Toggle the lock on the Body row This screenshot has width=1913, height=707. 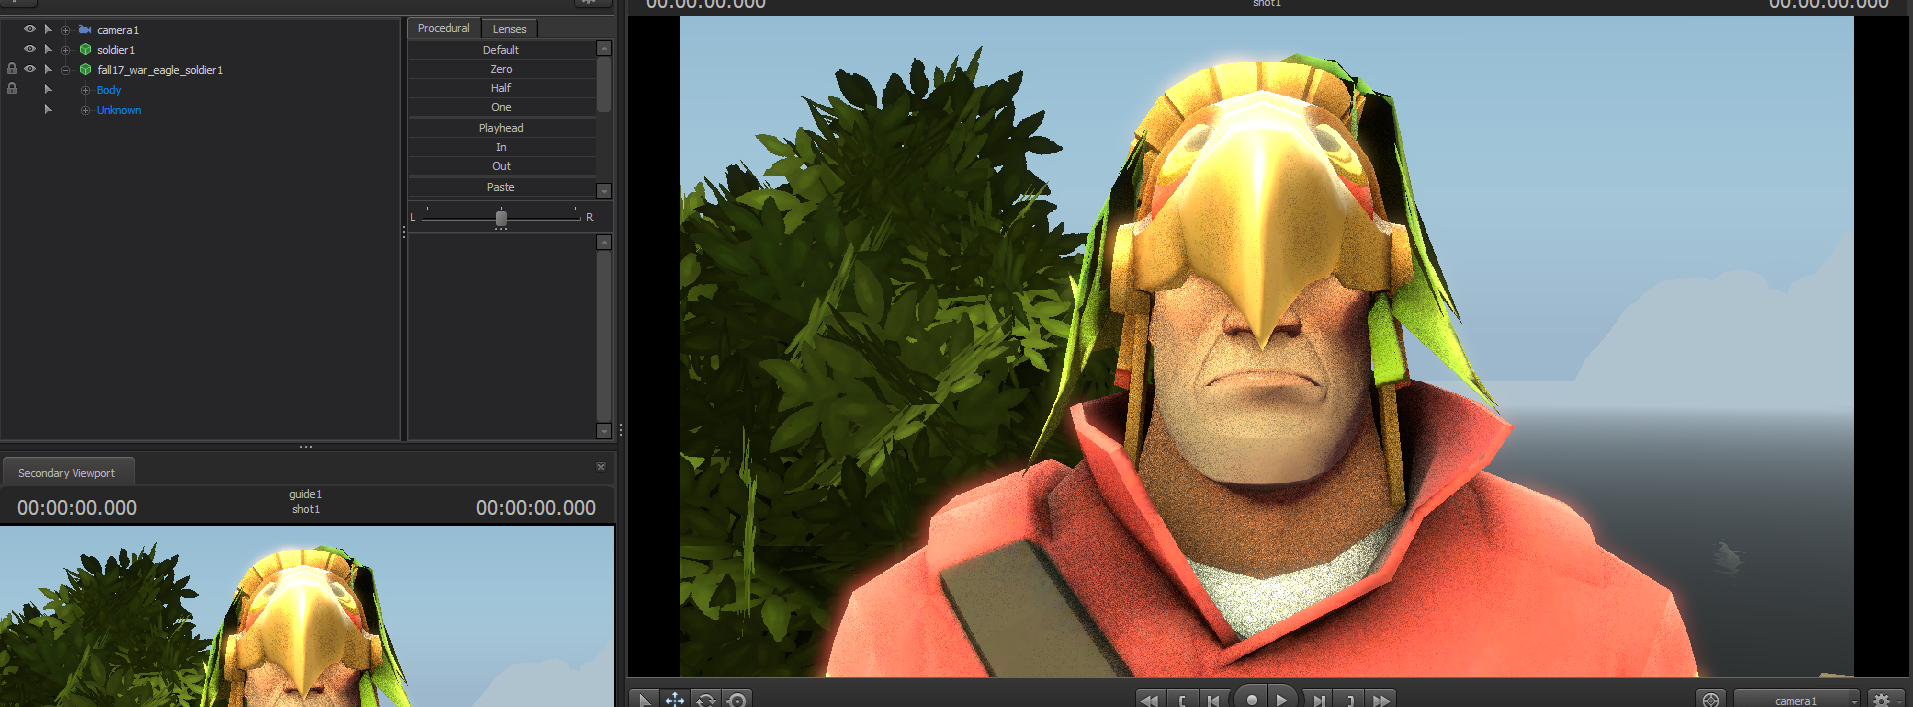pyautogui.click(x=12, y=89)
